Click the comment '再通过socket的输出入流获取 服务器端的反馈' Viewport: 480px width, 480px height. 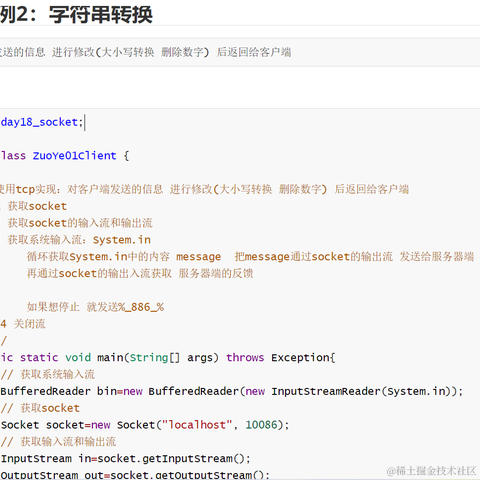coord(140,273)
